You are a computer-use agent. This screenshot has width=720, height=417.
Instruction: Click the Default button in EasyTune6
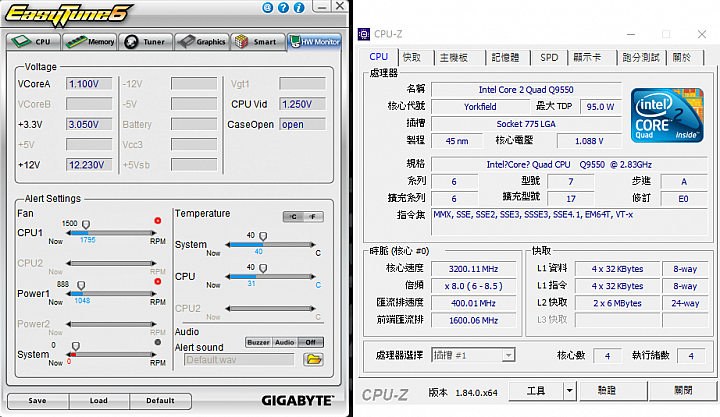click(x=160, y=401)
